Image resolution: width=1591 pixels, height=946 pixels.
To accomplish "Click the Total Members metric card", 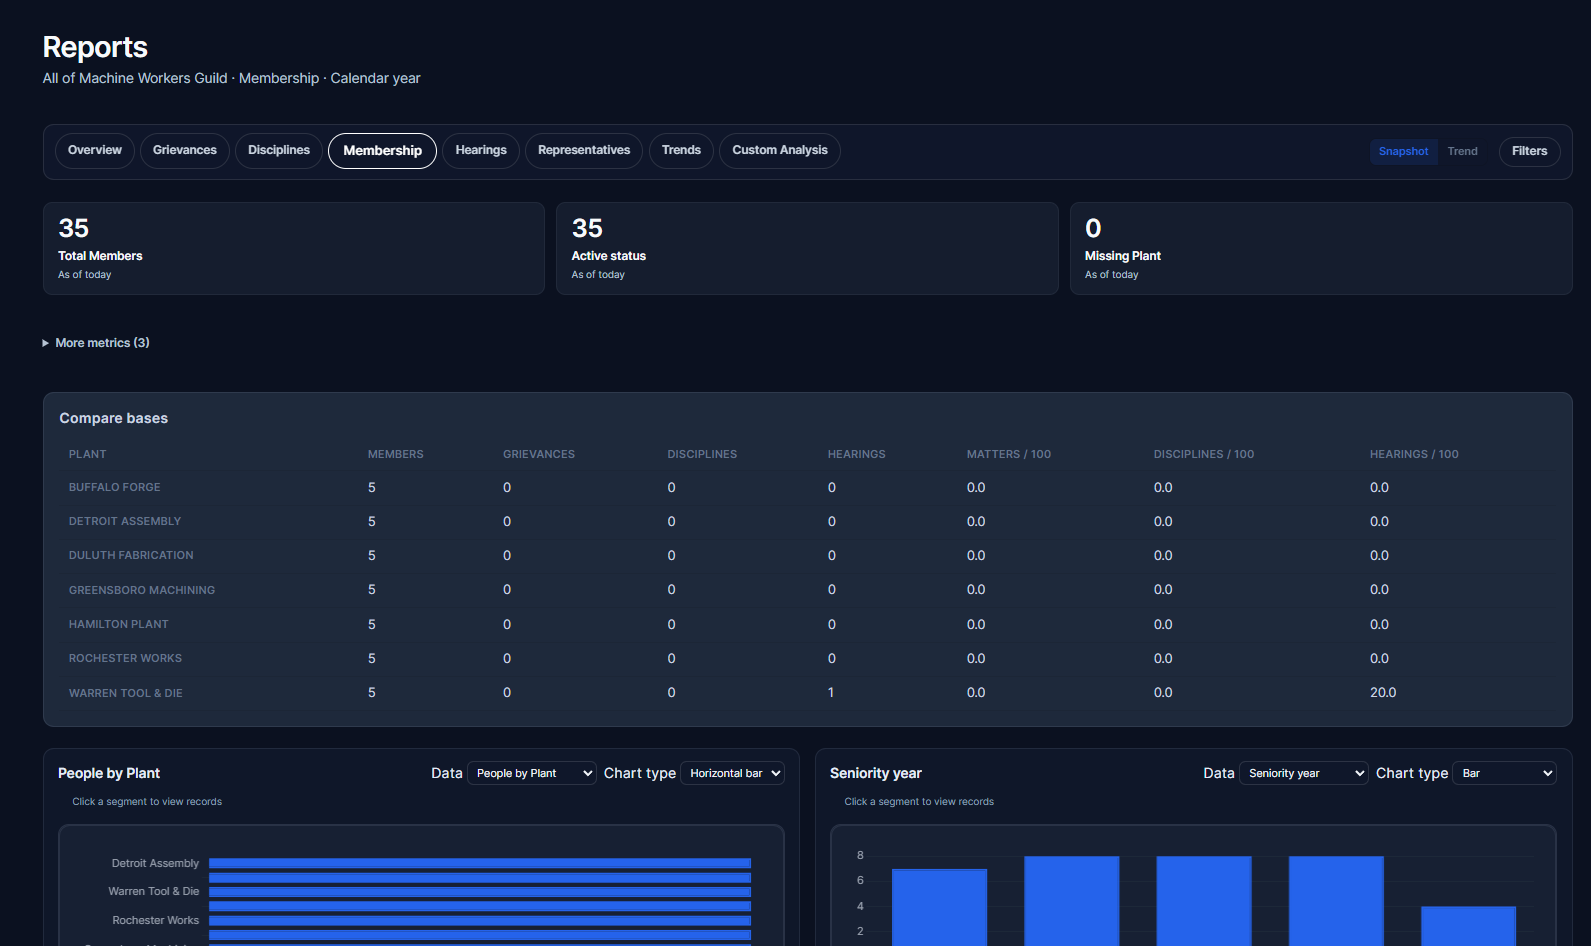I will coord(294,249).
